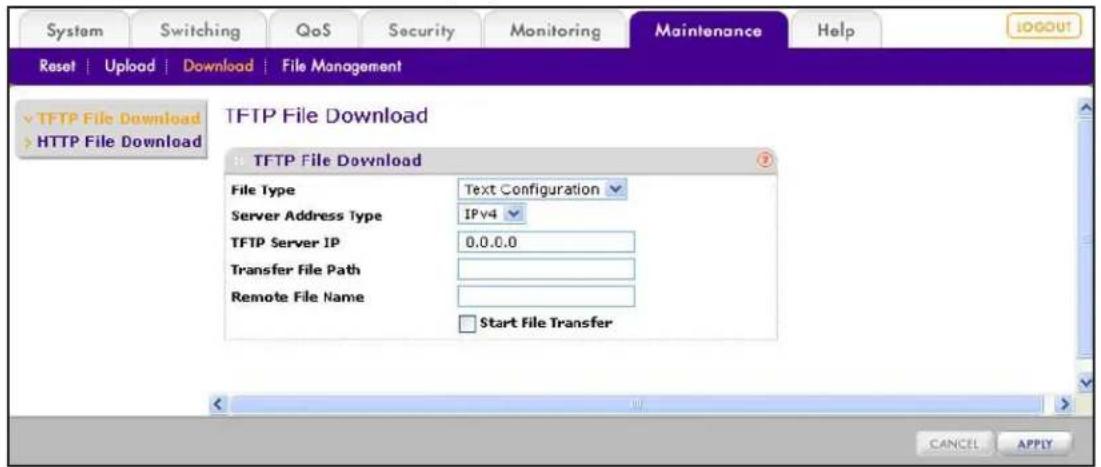Open the Monitoring tab

pyautogui.click(x=555, y=31)
